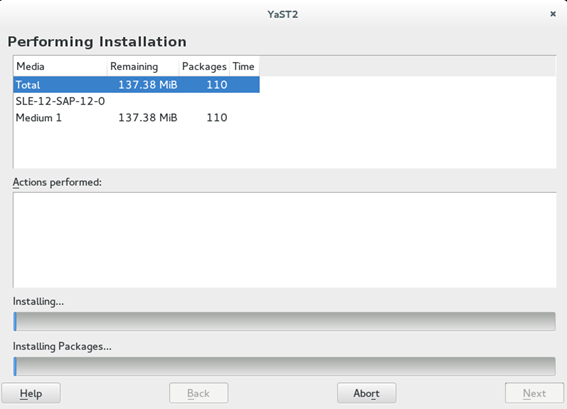Click the Medium 1 package count 110
The height and width of the screenshot is (409, 567).
pyautogui.click(x=217, y=118)
